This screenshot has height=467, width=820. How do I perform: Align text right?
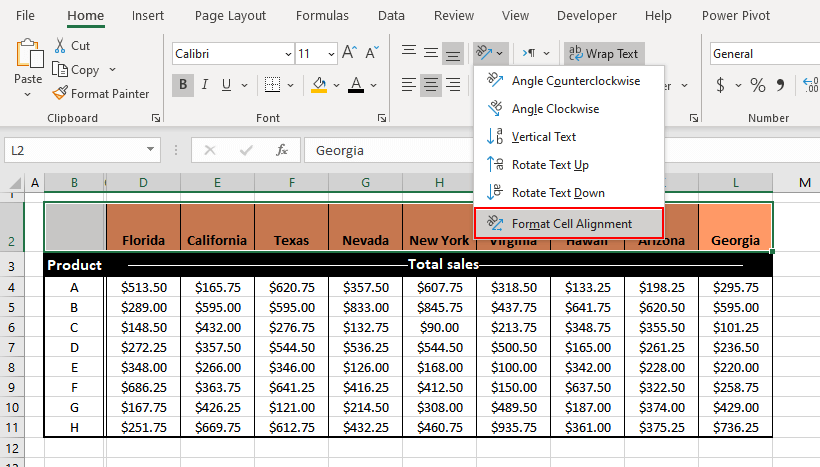[x=453, y=85]
